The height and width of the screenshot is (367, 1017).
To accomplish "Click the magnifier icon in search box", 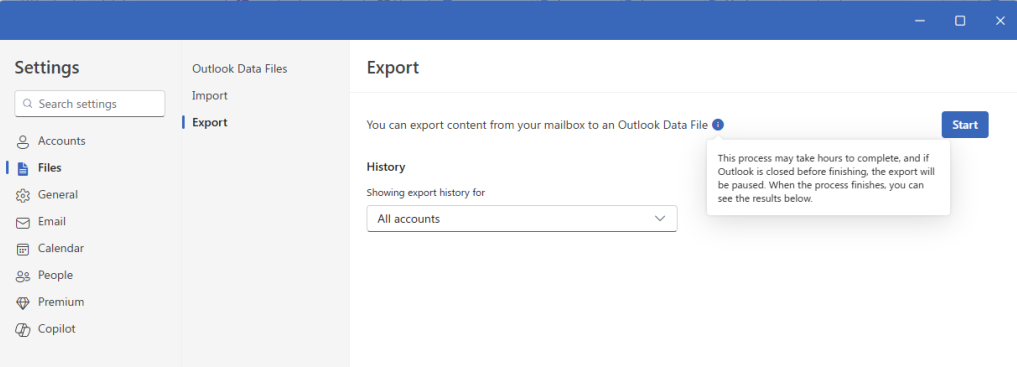I will point(27,104).
